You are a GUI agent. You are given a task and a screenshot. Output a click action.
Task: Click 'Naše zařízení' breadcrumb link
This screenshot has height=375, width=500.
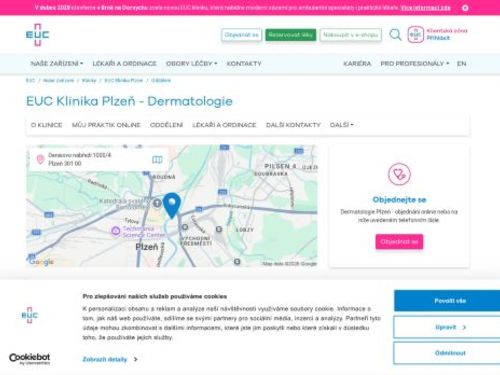(x=58, y=80)
